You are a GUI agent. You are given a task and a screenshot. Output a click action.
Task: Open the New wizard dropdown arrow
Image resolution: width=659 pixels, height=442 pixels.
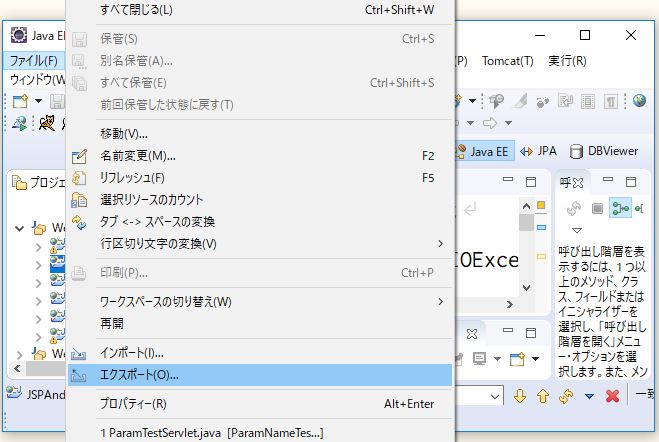click(x=38, y=101)
